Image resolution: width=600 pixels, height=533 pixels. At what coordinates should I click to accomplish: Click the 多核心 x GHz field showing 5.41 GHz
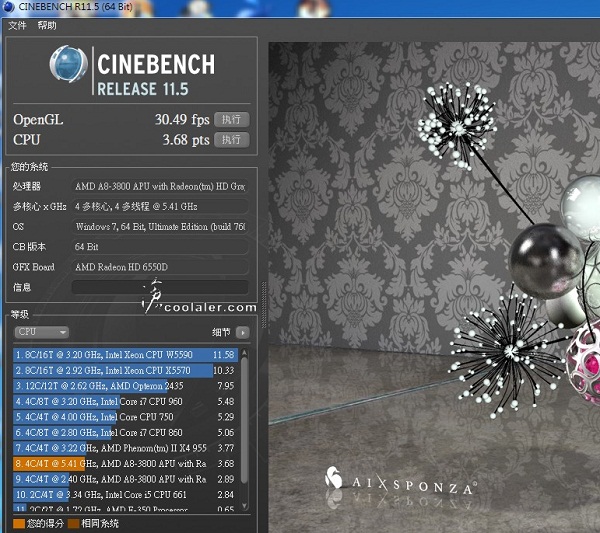160,207
